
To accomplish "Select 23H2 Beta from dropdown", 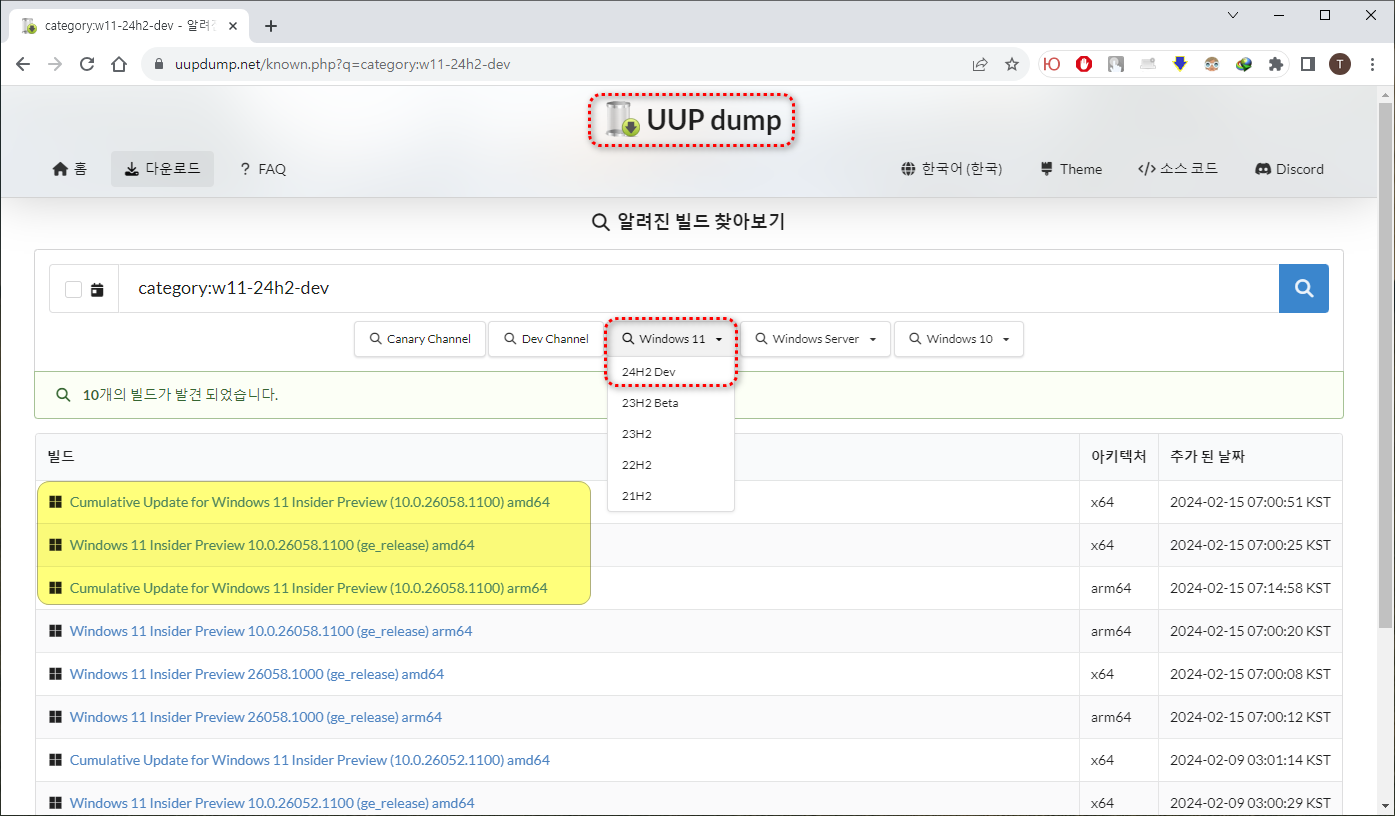I will pyautogui.click(x=670, y=403).
